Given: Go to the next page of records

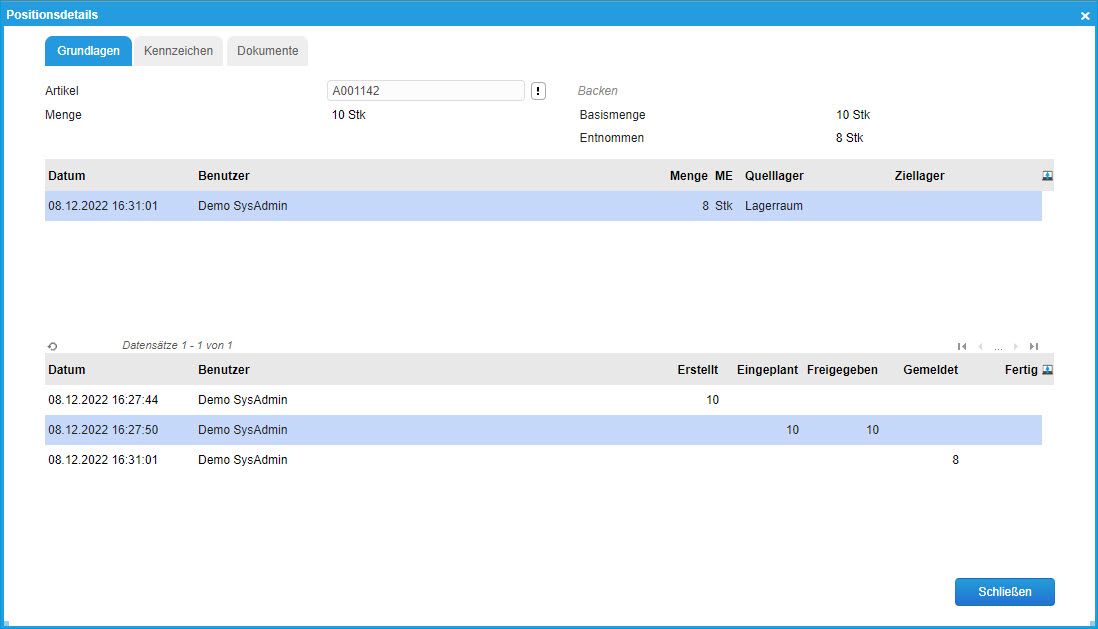Looking at the screenshot, I should coord(1016,346).
